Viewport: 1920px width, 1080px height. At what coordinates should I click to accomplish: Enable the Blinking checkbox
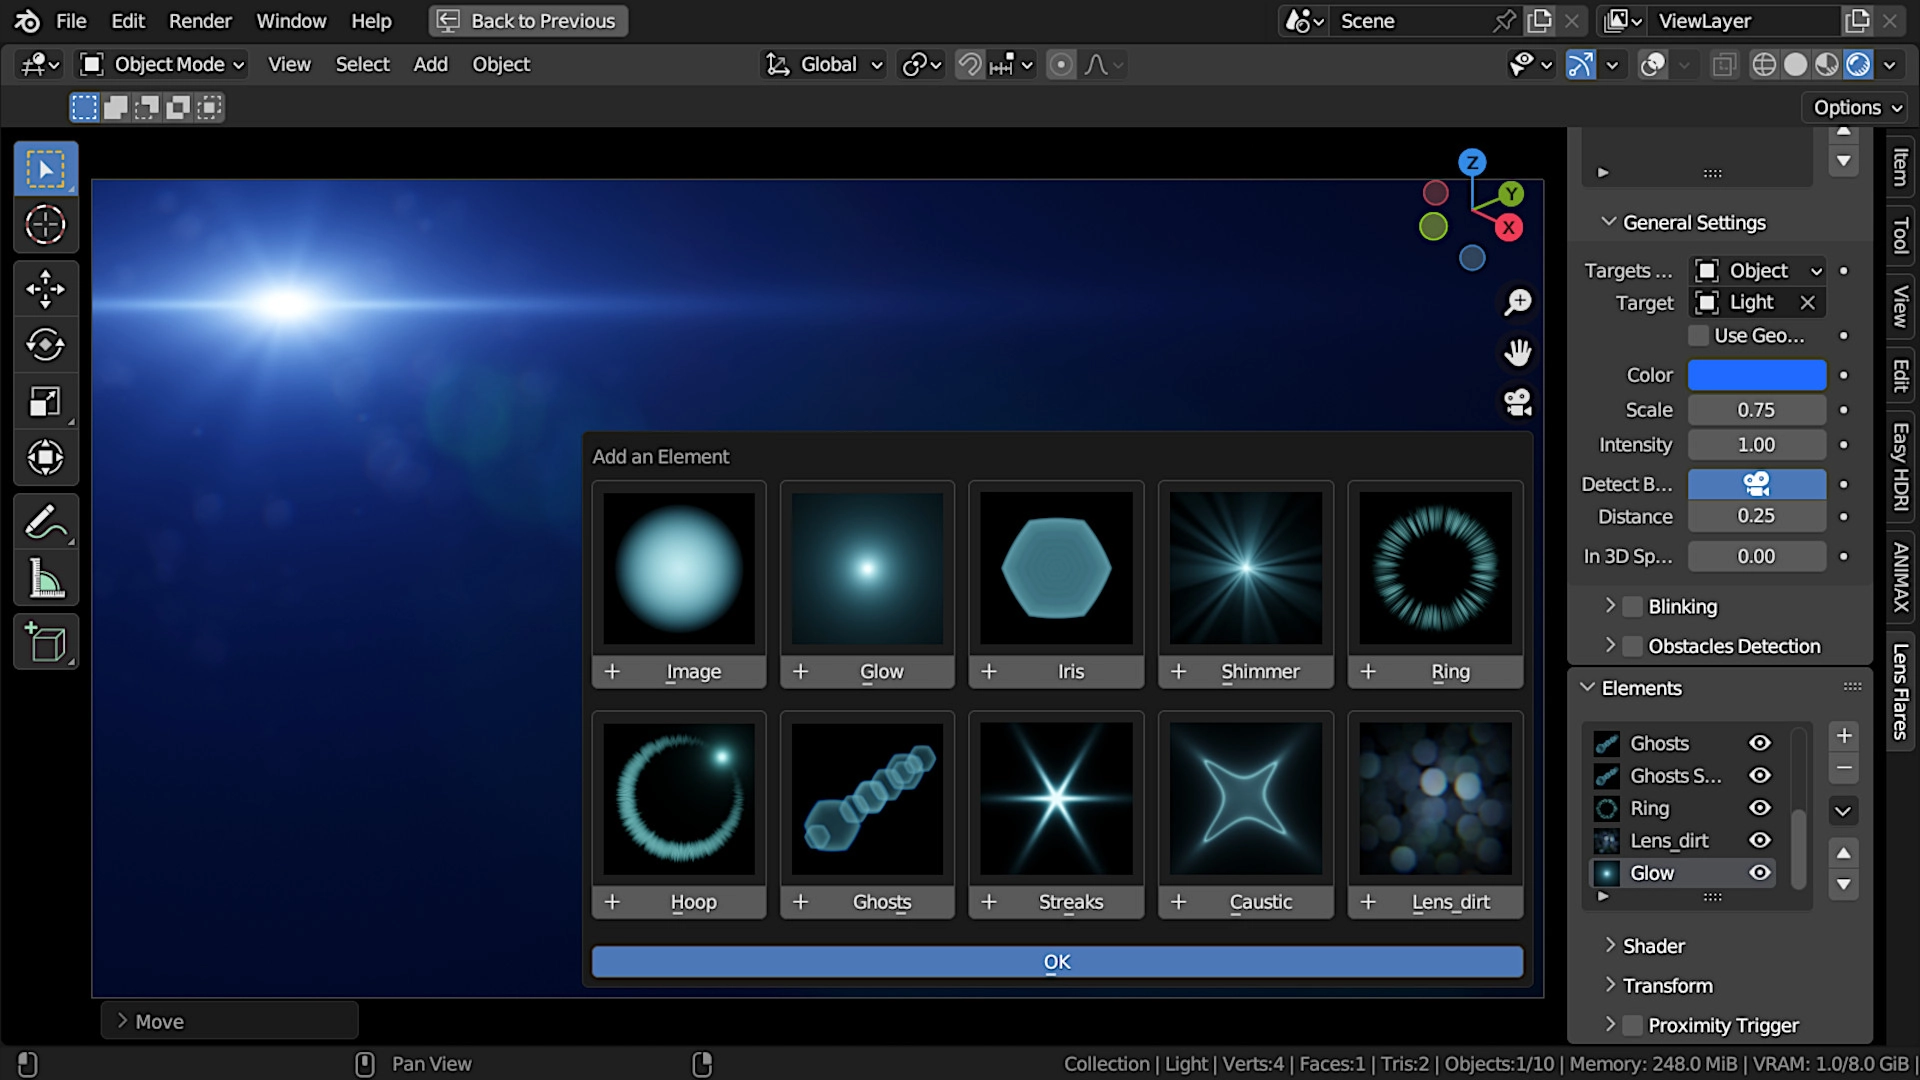pyautogui.click(x=1632, y=607)
